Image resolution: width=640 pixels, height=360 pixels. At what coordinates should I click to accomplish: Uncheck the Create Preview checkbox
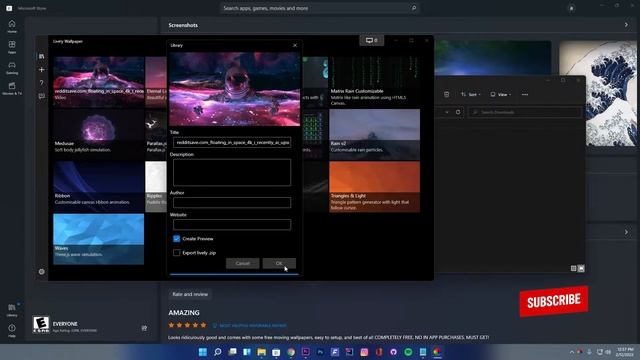pyautogui.click(x=176, y=239)
